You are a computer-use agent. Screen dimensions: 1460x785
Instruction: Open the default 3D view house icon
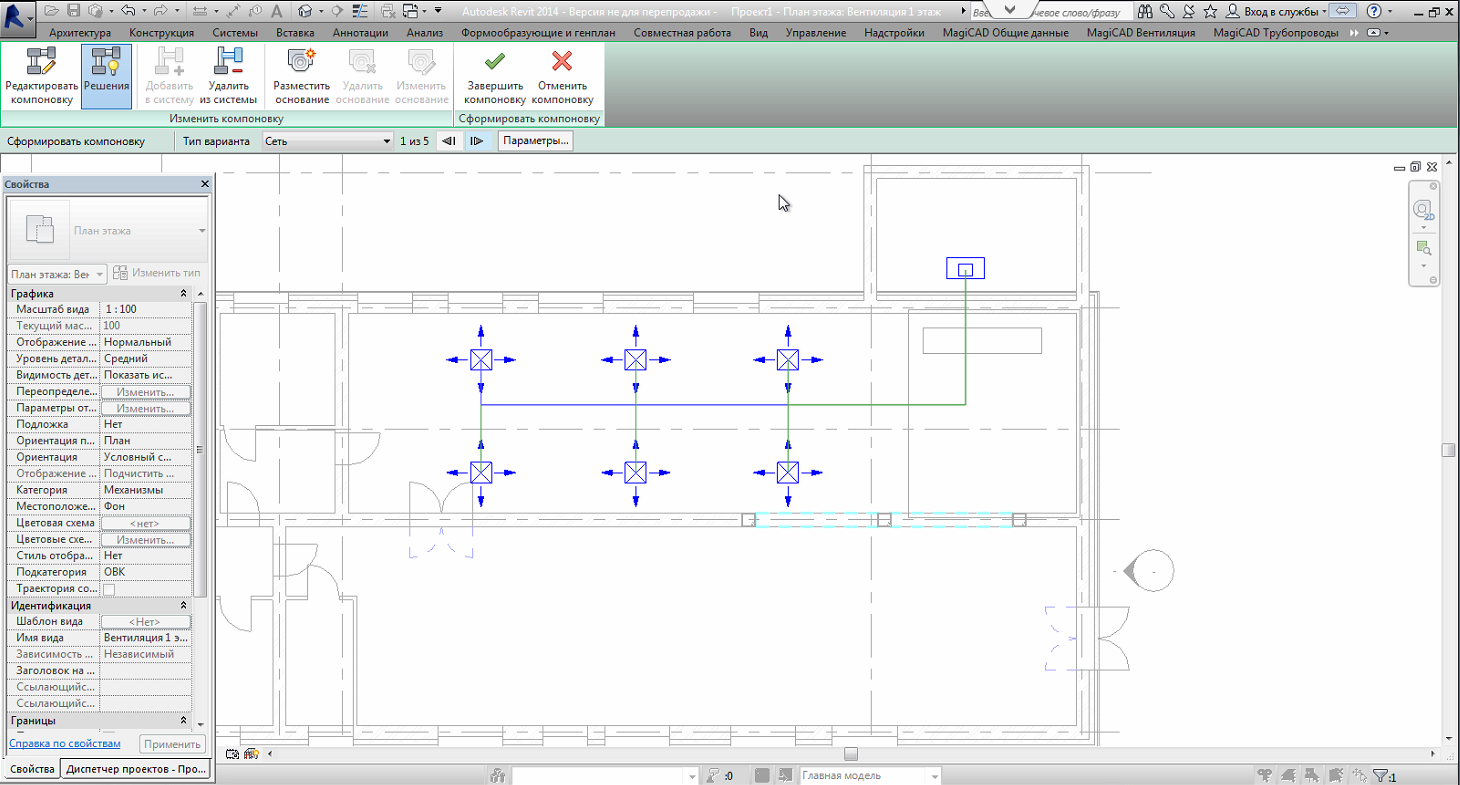(305, 11)
